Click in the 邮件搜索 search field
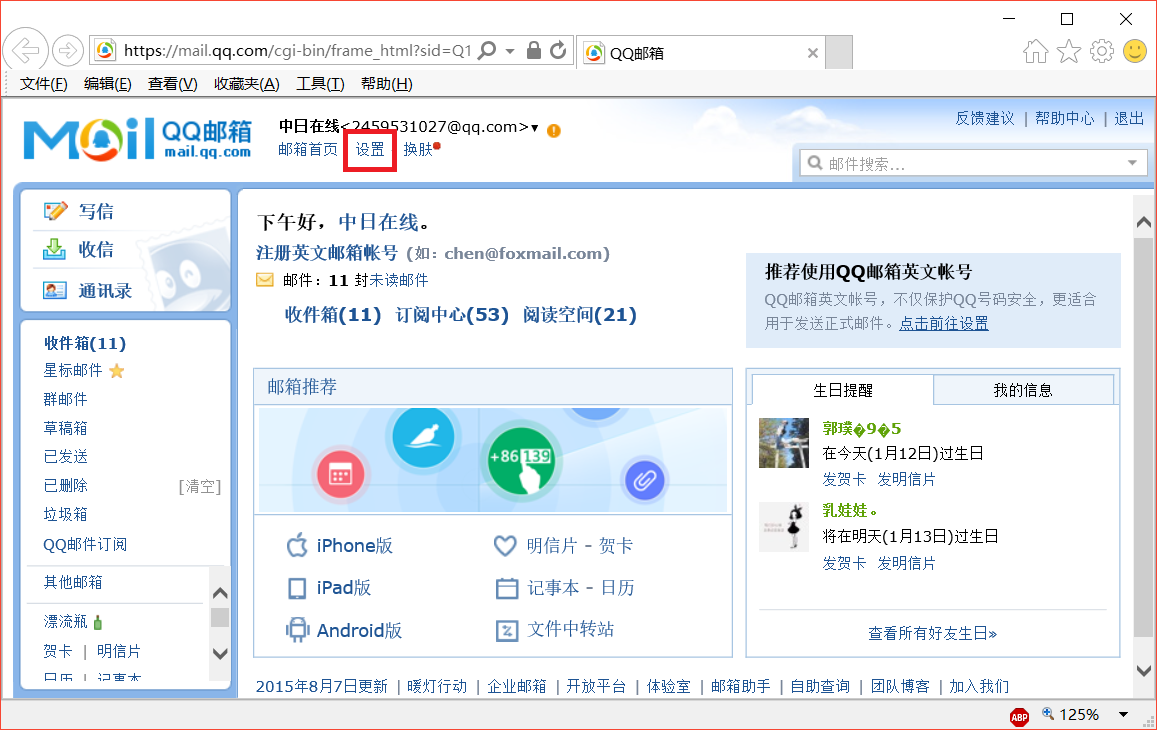This screenshot has height=730, width=1157. tap(974, 163)
